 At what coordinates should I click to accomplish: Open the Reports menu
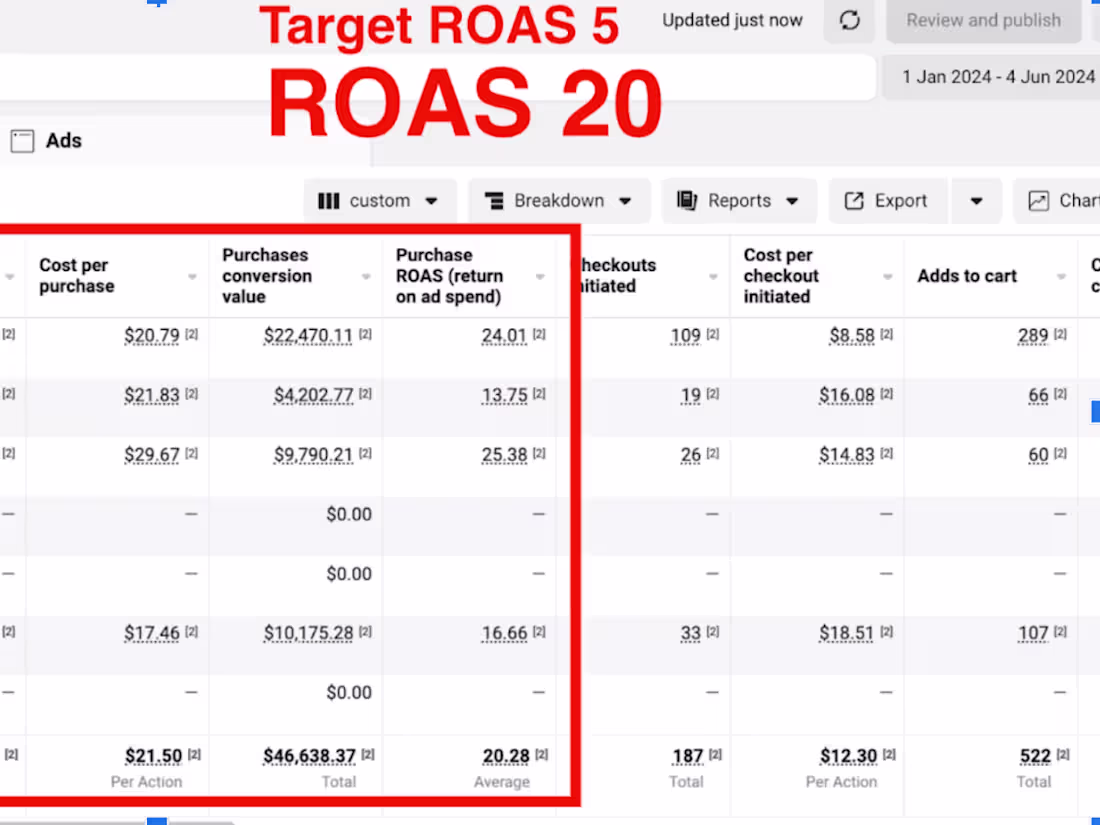(739, 200)
